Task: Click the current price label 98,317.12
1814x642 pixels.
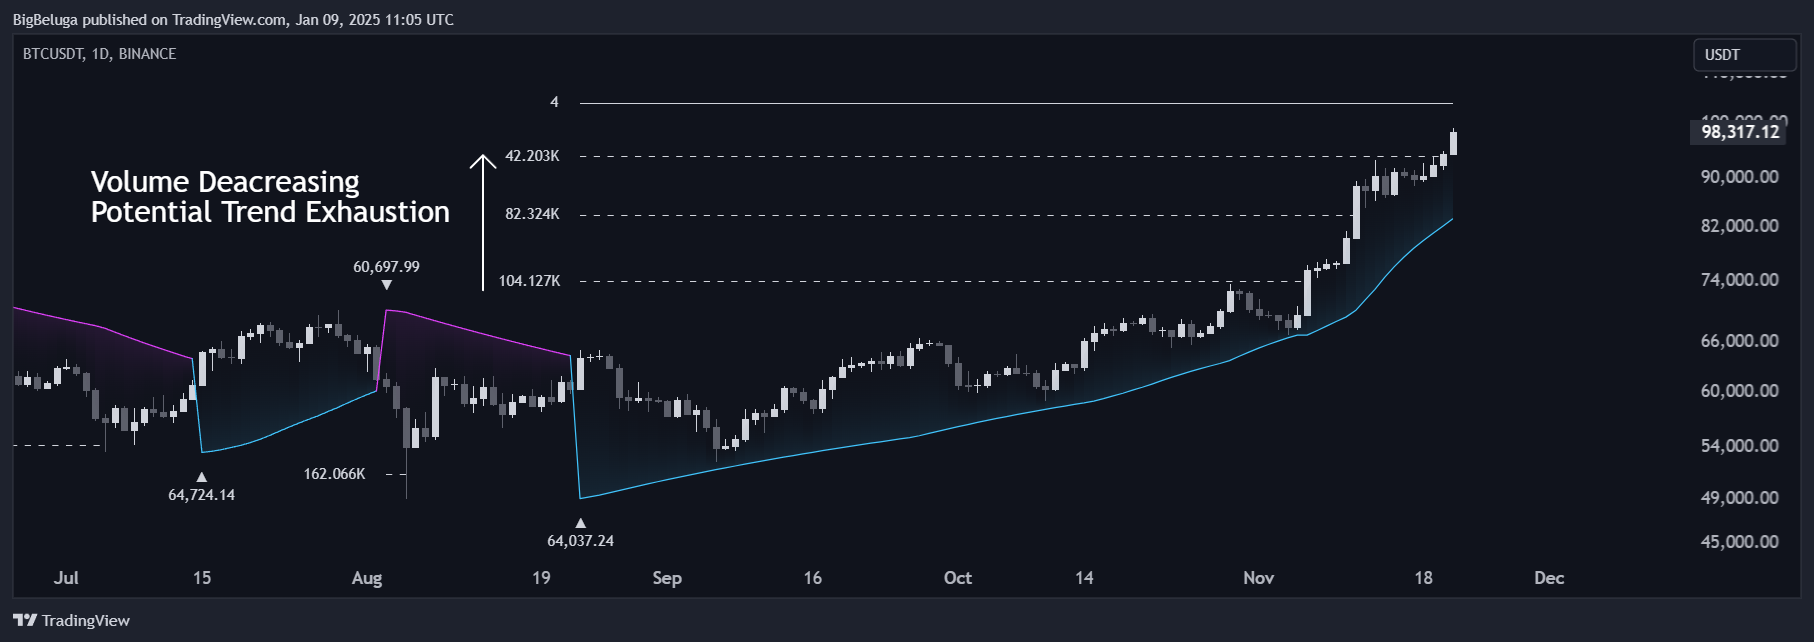Action: click(1740, 131)
